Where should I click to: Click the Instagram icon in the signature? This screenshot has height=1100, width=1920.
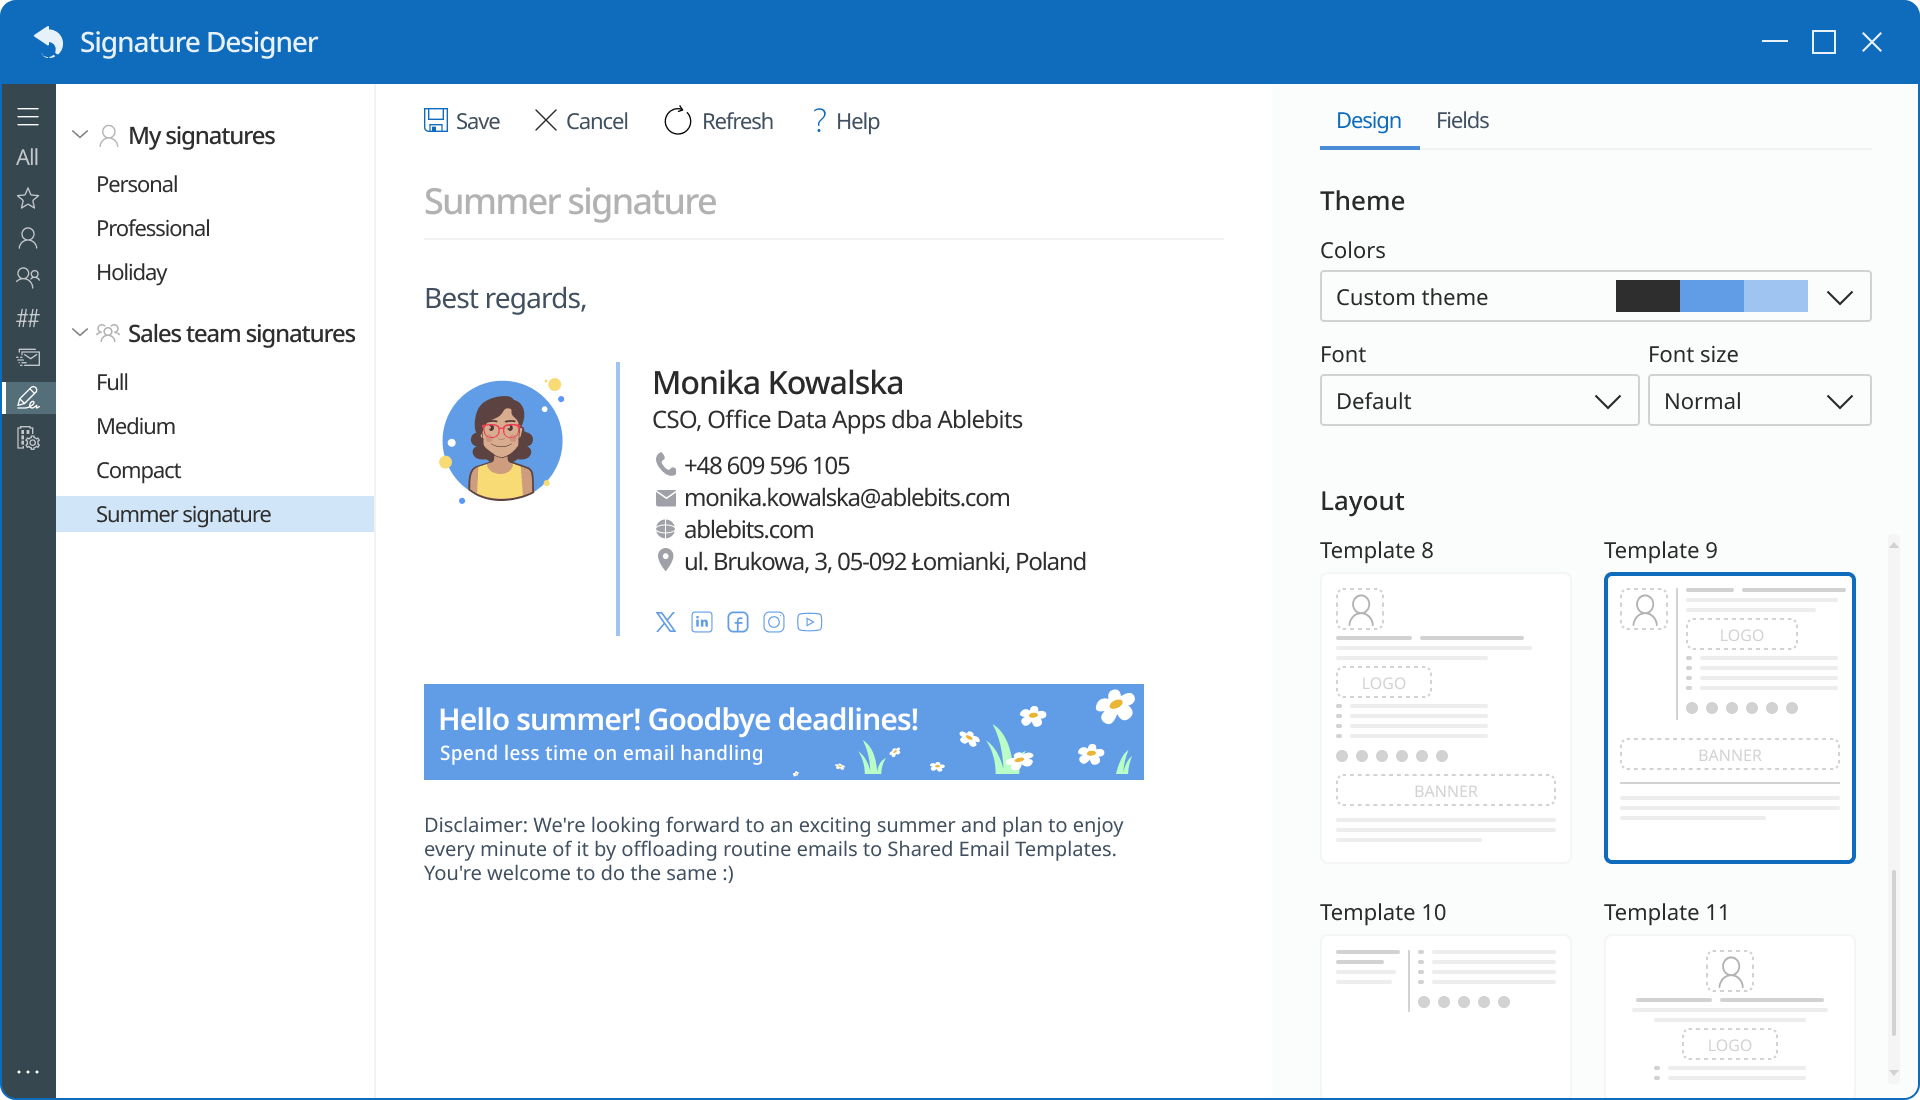tap(773, 621)
